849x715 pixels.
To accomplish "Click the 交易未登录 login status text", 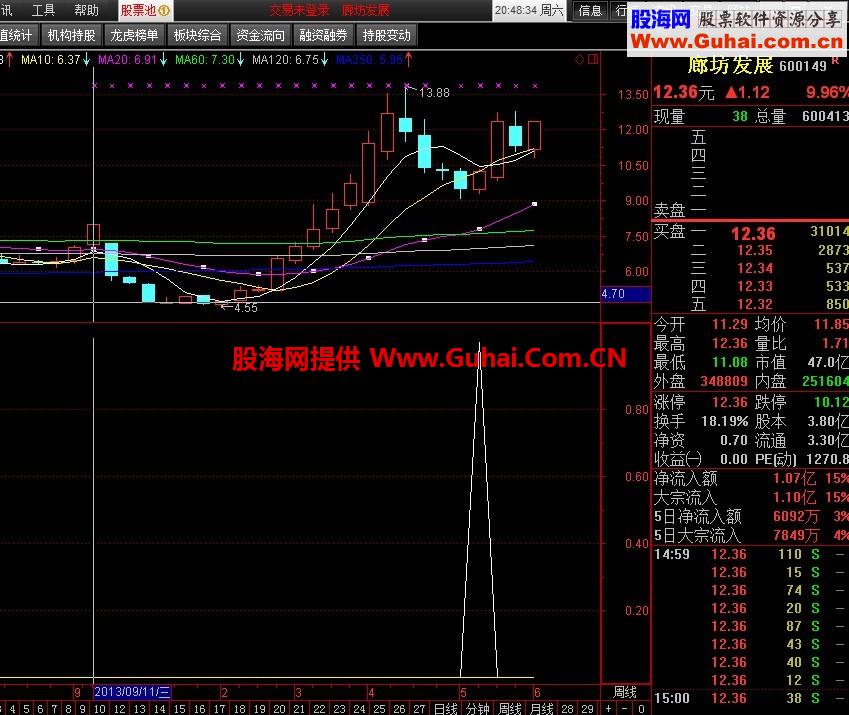I will 299,10.
